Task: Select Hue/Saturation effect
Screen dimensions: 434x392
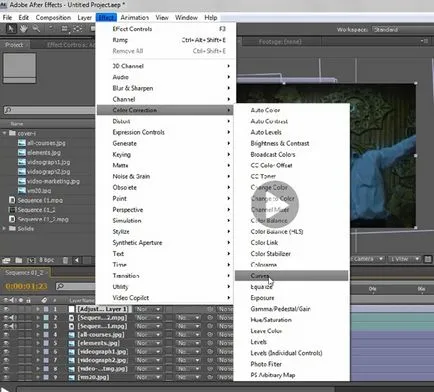Action: pyautogui.click(x=291, y=320)
